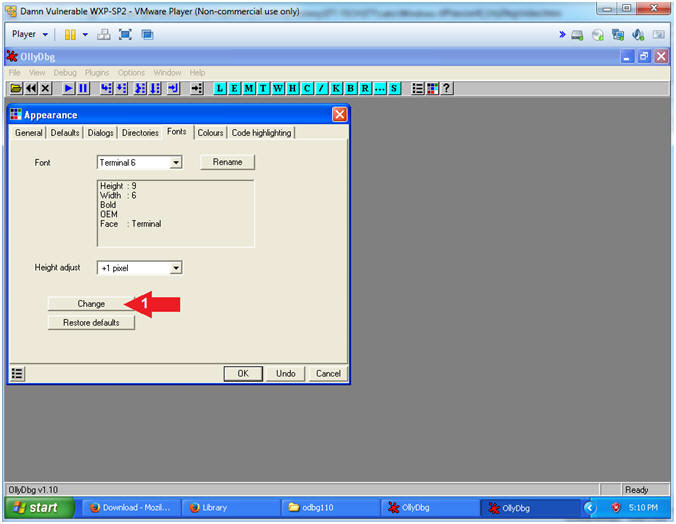Click the Appearance options colored grid icon
676x524 pixels.
[x=432, y=88]
